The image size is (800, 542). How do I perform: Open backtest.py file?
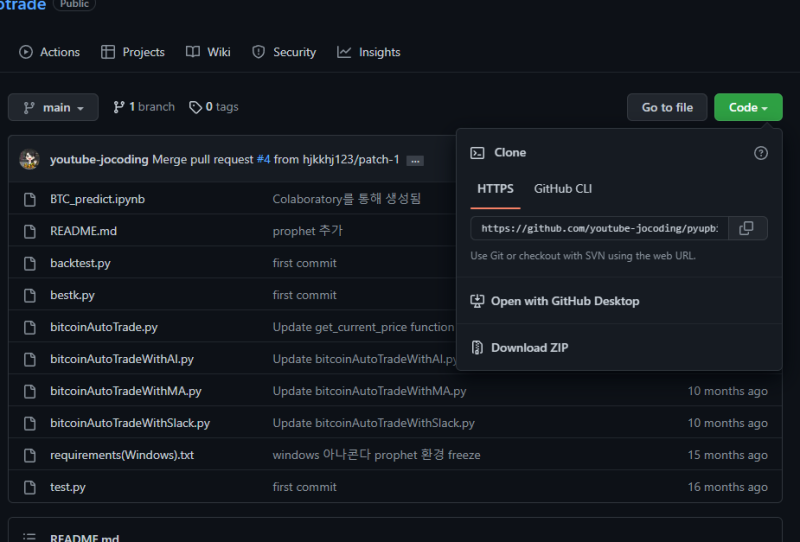[80, 263]
